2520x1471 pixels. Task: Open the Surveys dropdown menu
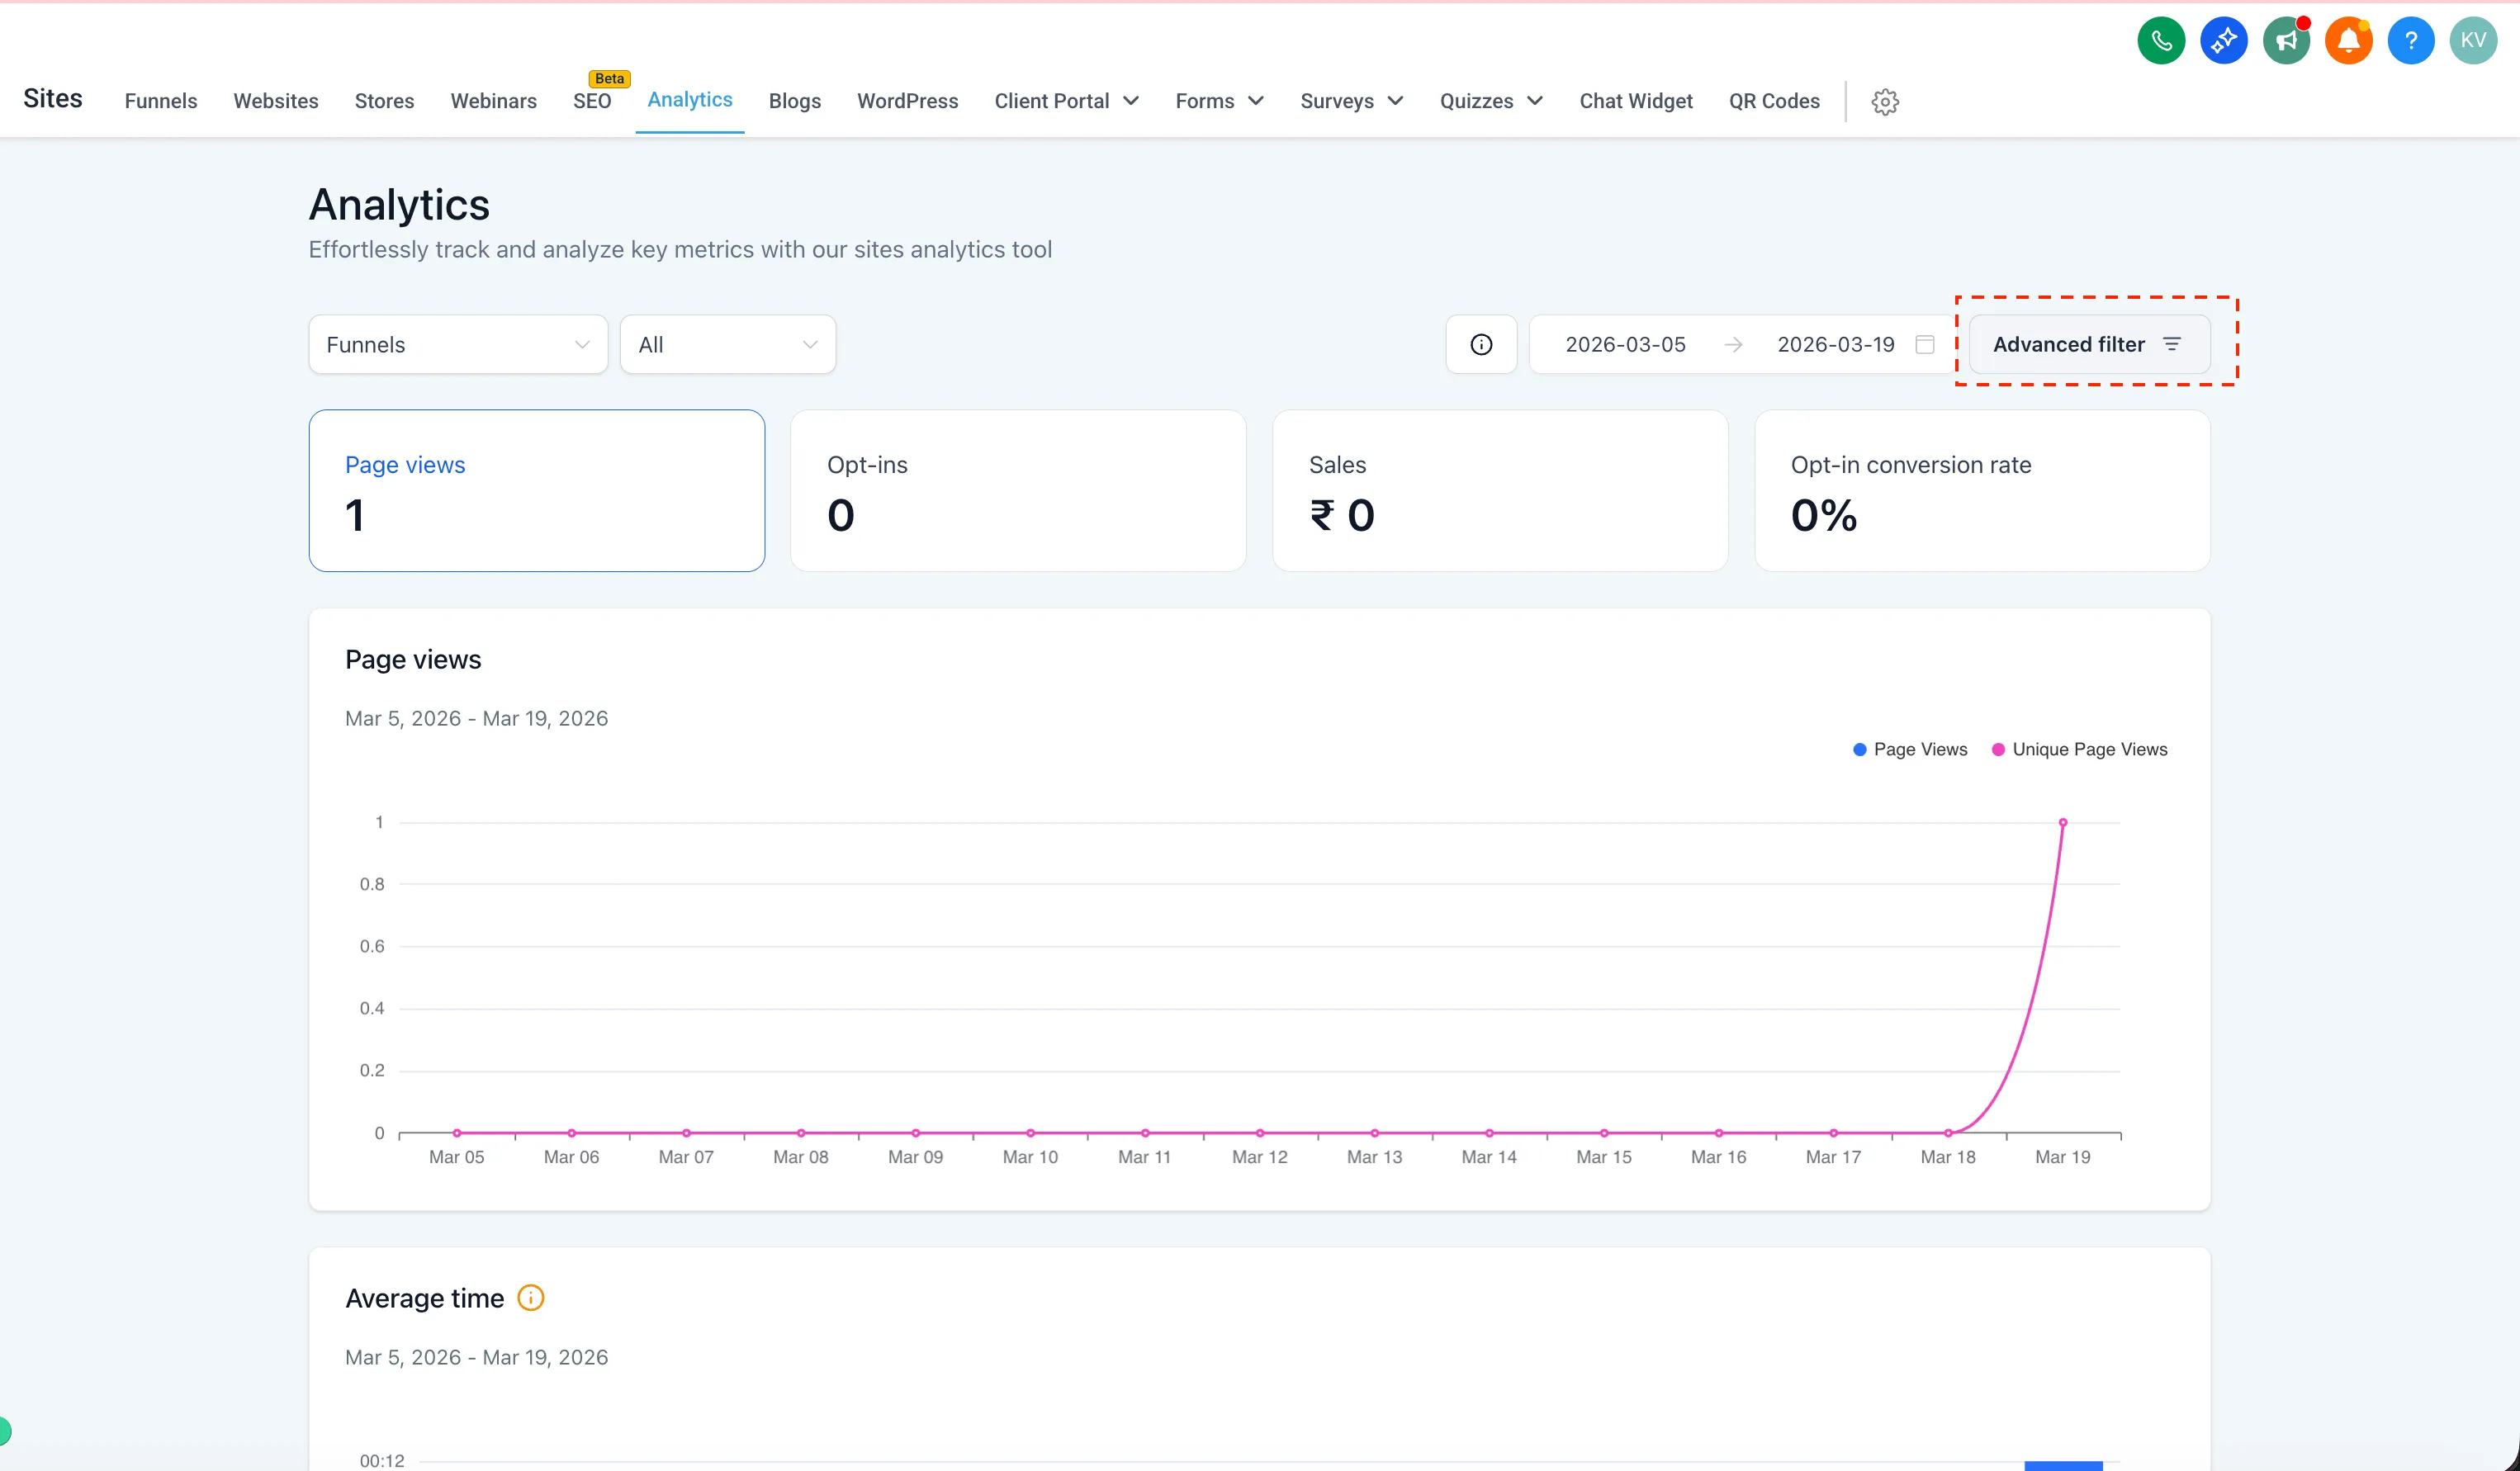tap(1351, 101)
